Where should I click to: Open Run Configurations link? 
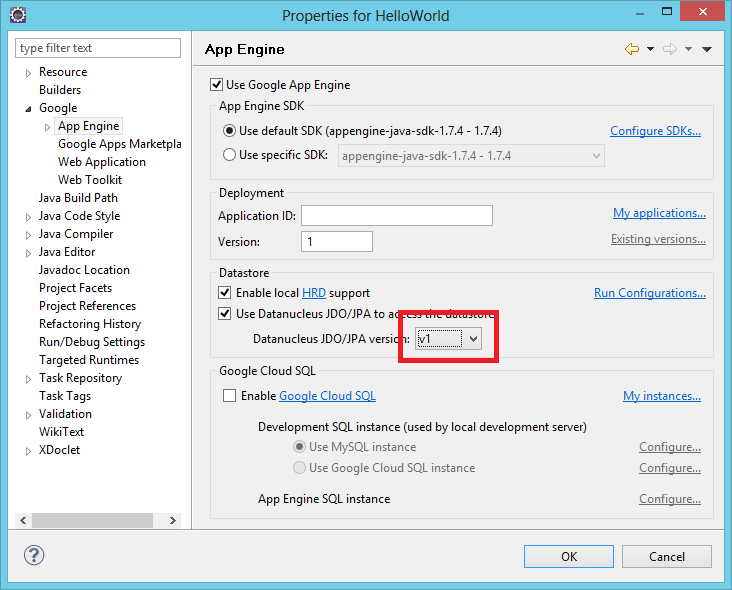[x=650, y=293]
